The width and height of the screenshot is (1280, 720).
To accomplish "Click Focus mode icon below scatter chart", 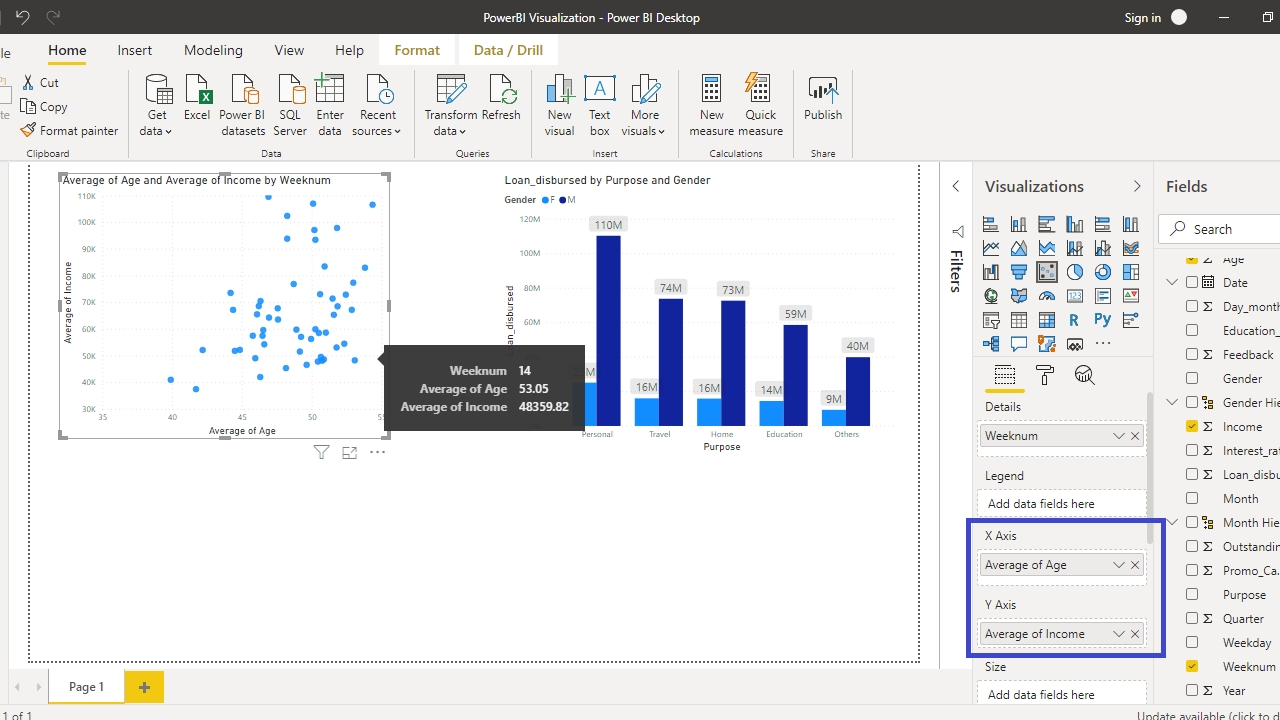I will pos(349,453).
